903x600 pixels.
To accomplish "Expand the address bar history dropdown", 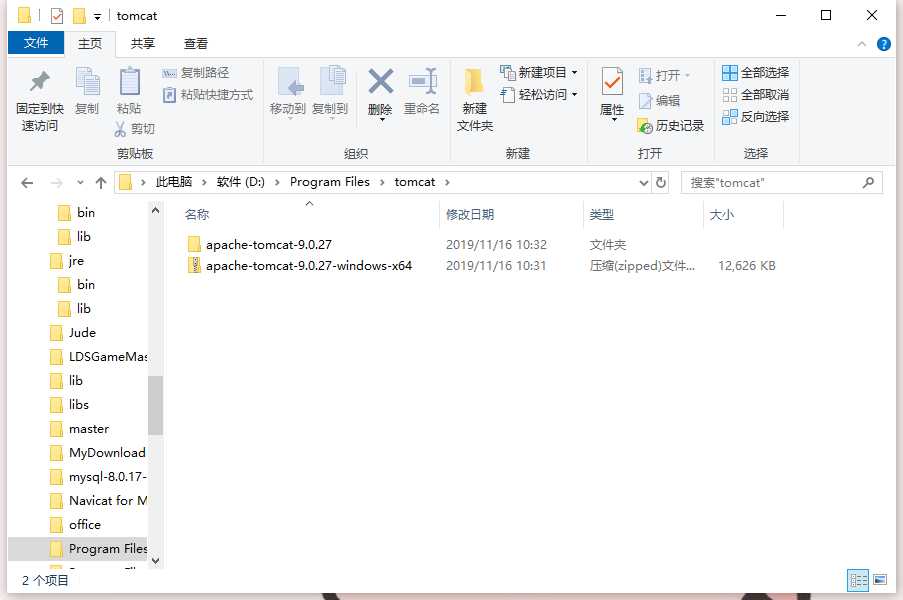I will 644,183.
